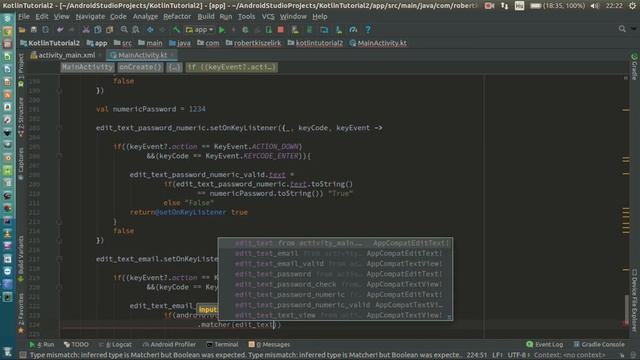Image resolution: width=640 pixels, height=360 pixels.
Task: Select the MainActivity.kt editor tab
Action: click(142, 55)
